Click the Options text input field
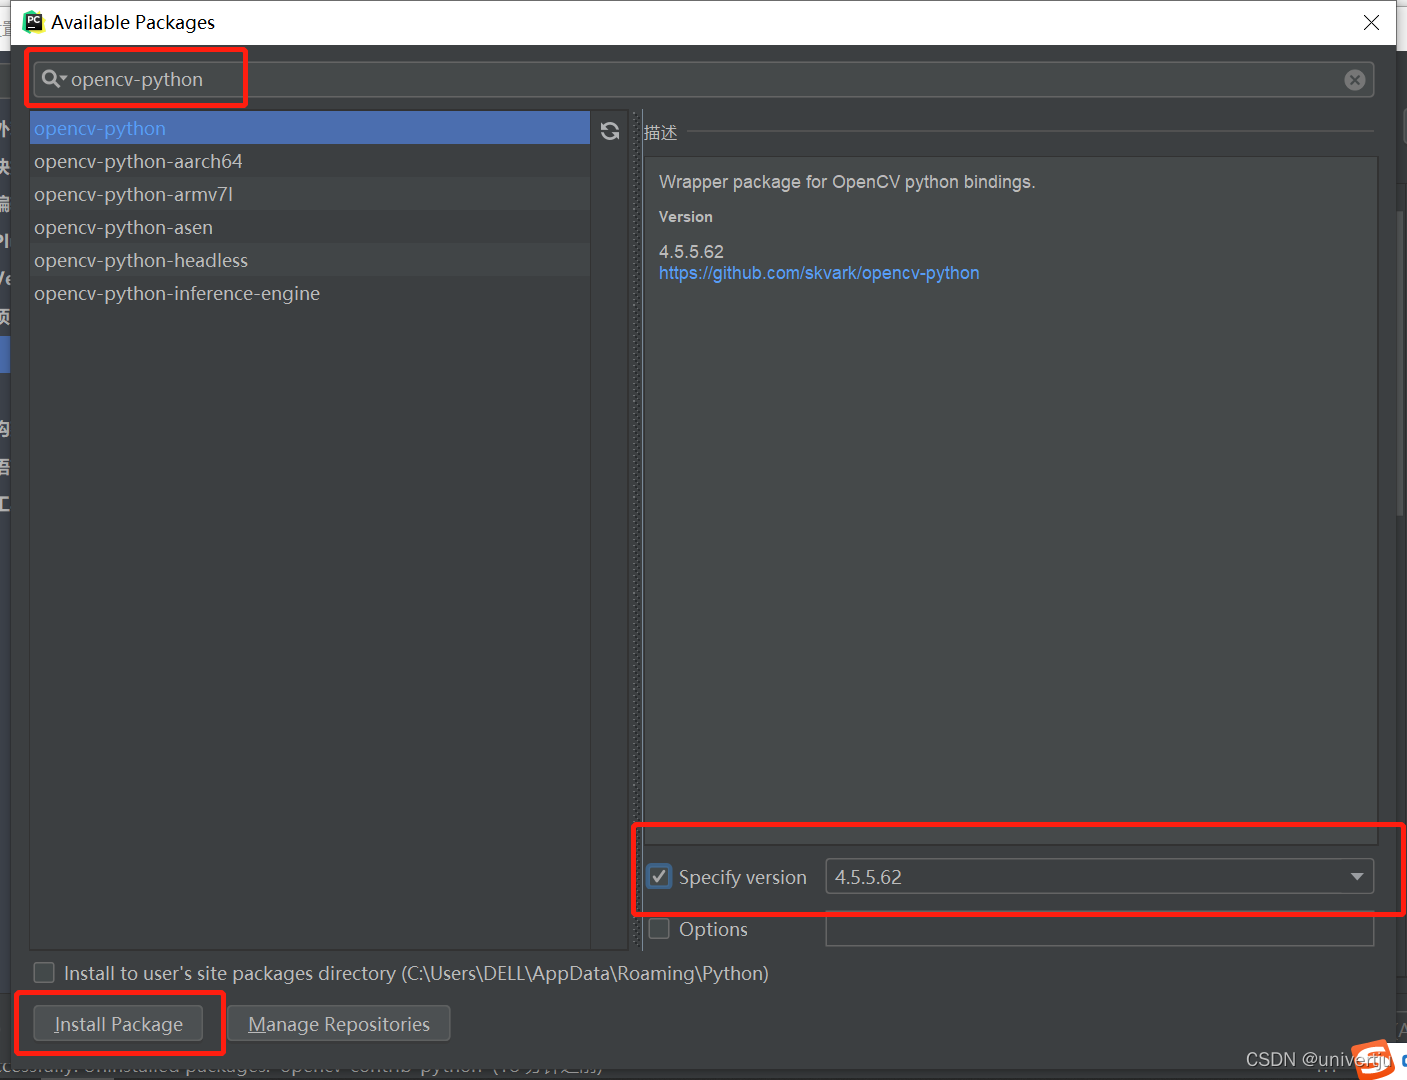Image resolution: width=1407 pixels, height=1080 pixels. point(1099,929)
